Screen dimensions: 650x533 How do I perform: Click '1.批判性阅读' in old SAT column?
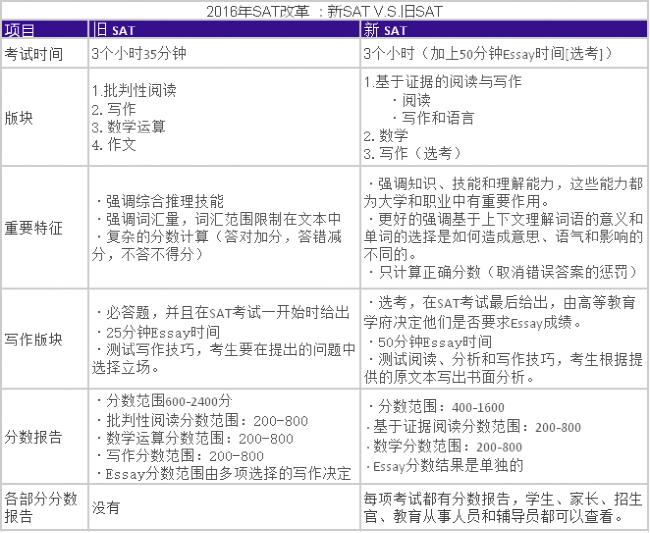click(134, 90)
